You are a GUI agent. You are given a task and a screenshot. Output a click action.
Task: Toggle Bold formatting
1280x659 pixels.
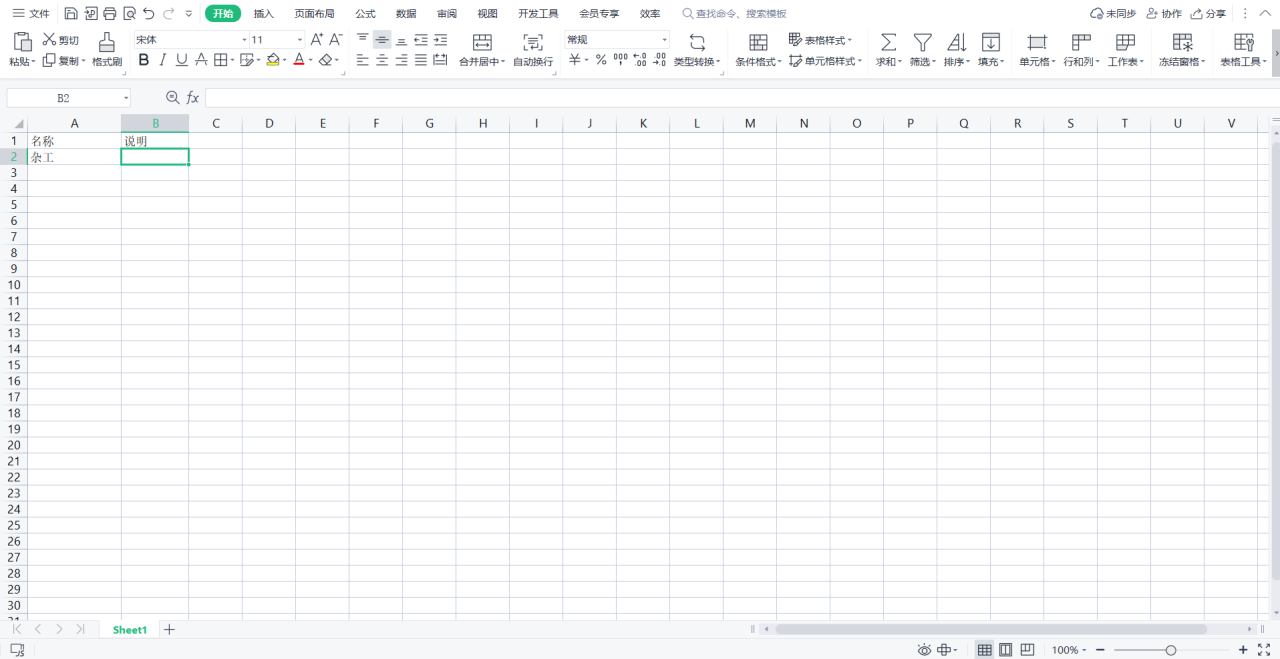(x=143, y=60)
